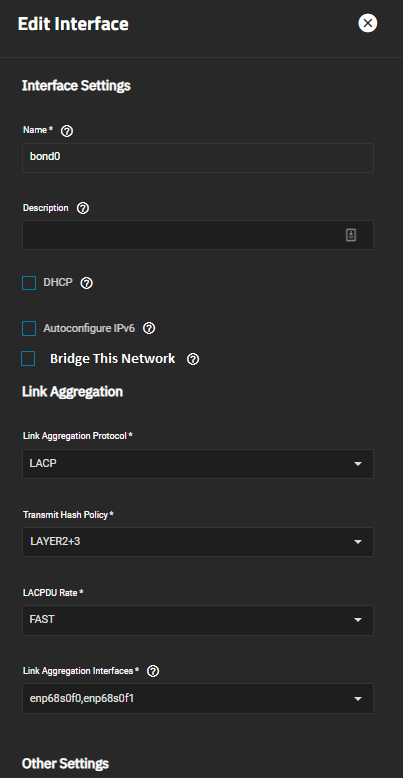Screen dimensions: 403x778
Task: Close the Edit Interface panel
Action: [x=368, y=23]
